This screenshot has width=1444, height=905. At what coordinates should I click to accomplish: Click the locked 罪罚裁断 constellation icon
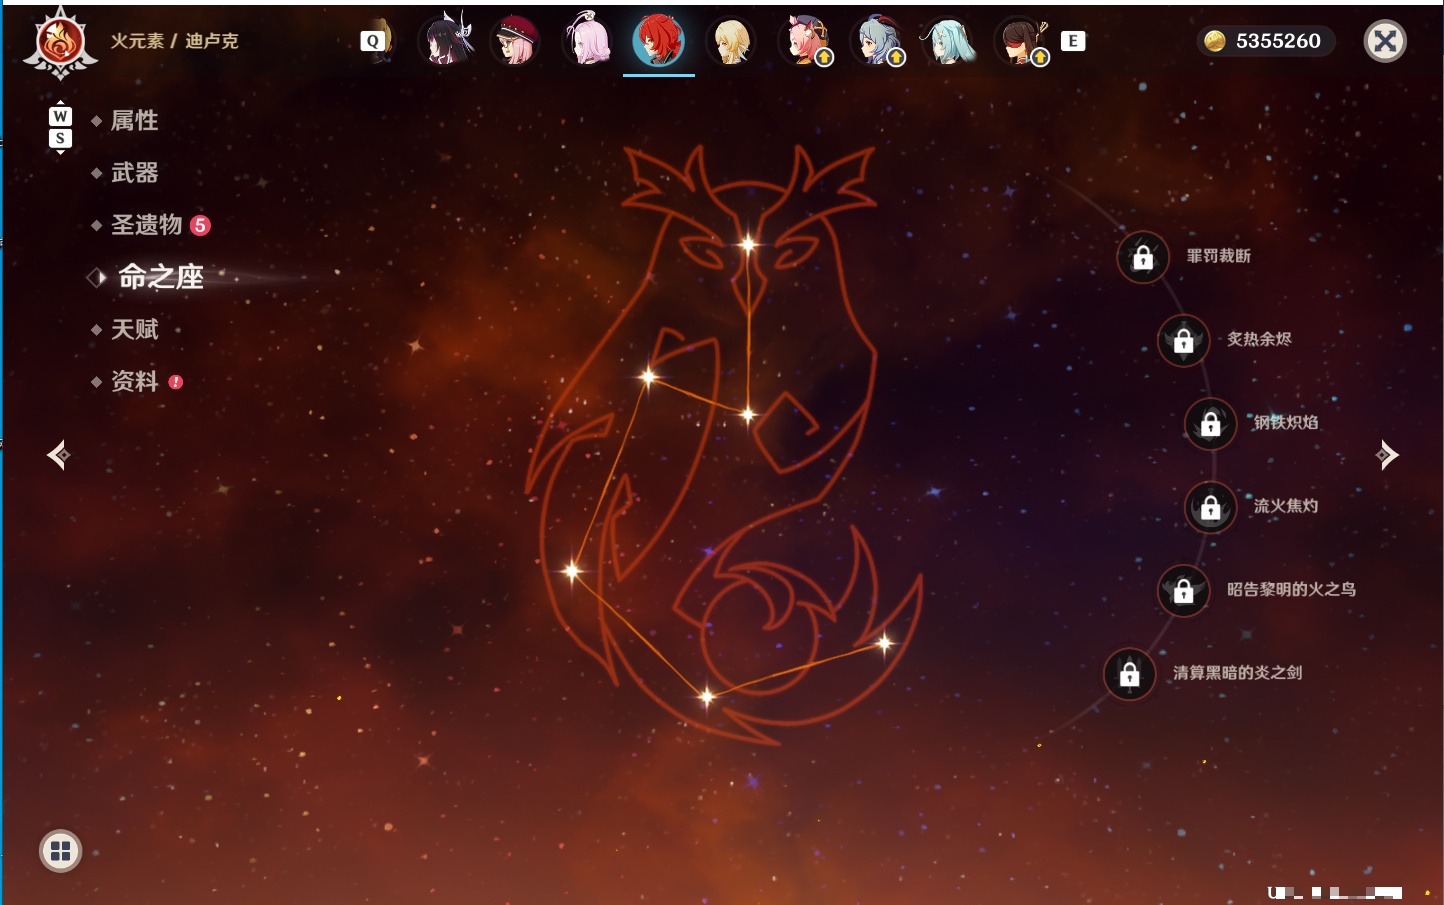pyautogui.click(x=1143, y=257)
